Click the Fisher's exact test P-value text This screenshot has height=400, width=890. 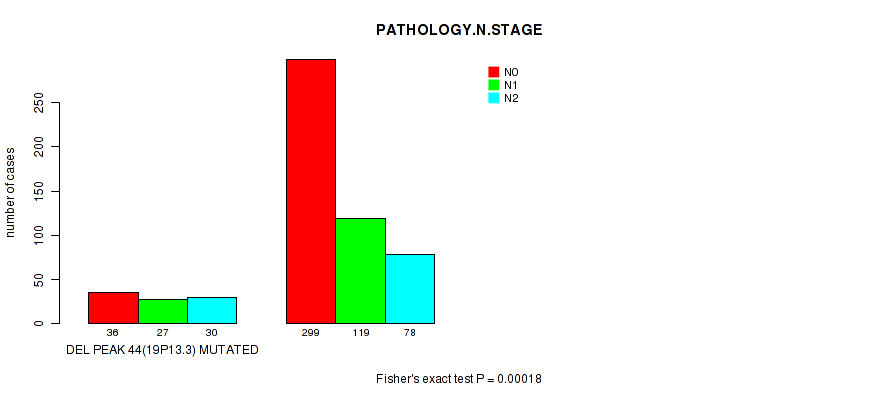[x=459, y=379]
